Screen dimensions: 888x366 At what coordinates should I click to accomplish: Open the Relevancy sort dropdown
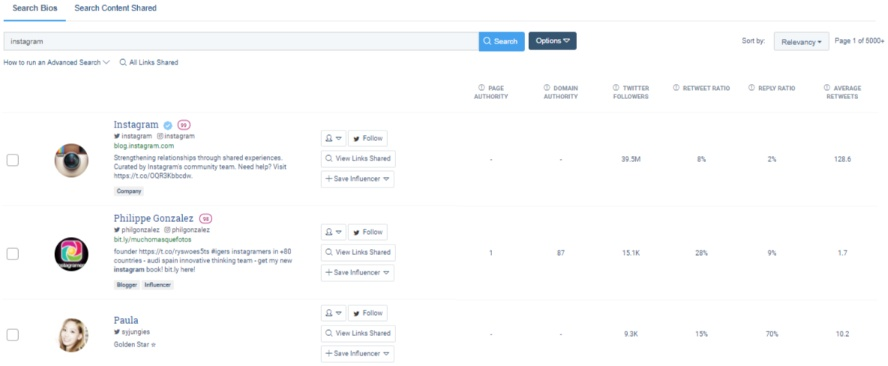click(x=801, y=42)
